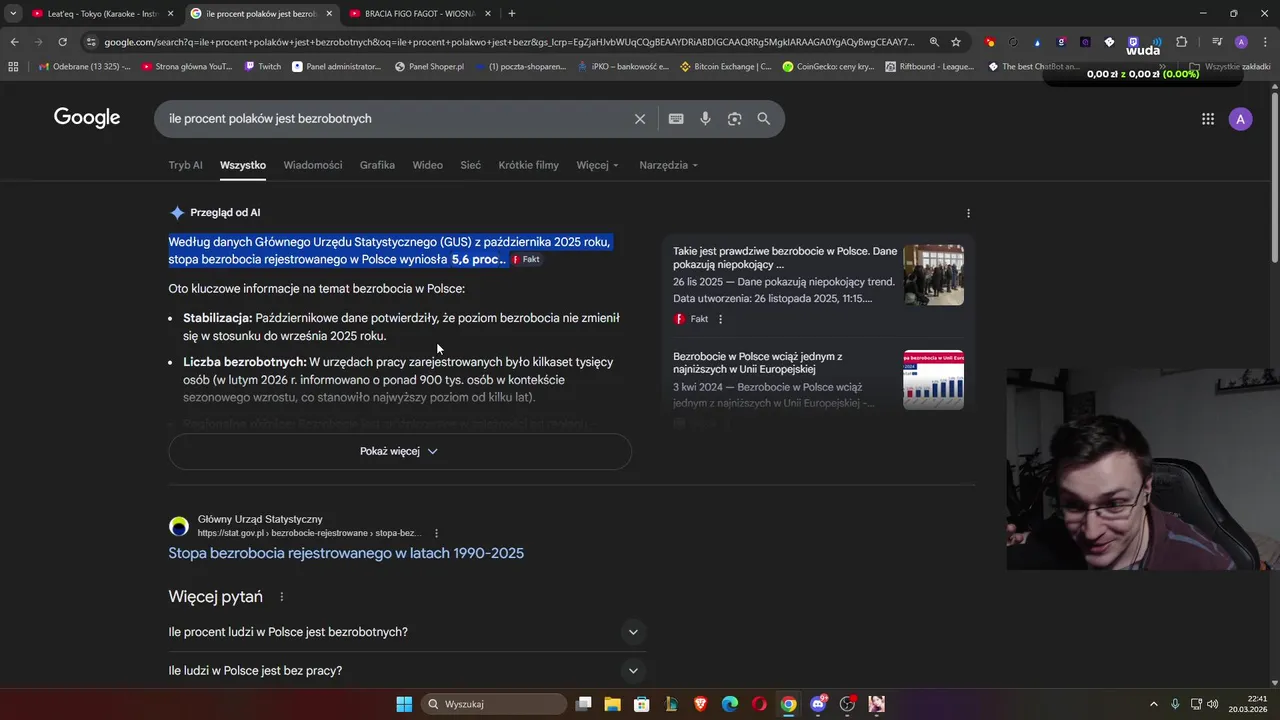1280x720 pixels.
Task: Open Panel Shoper.pl bookmark
Action: tap(429, 66)
